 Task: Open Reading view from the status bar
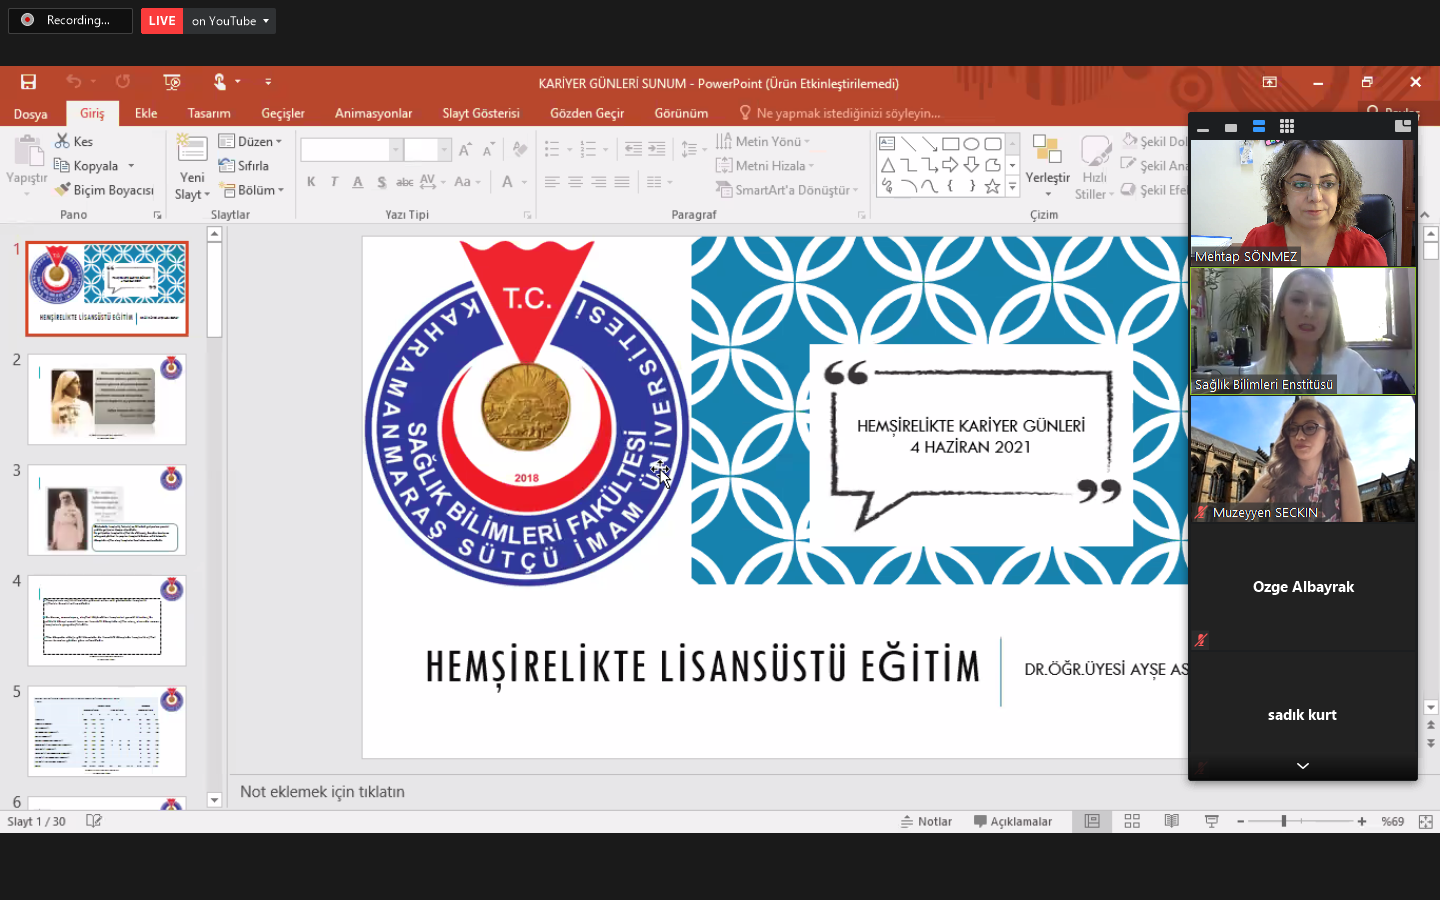(1171, 821)
